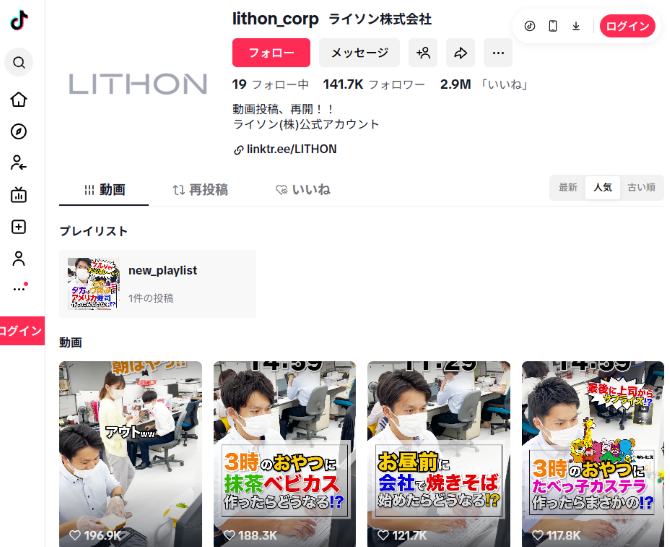The height and width of the screenshot is (547, 670).
Task: Open the linktr.ee/LITHON link
Action: [x=291, y=149]
